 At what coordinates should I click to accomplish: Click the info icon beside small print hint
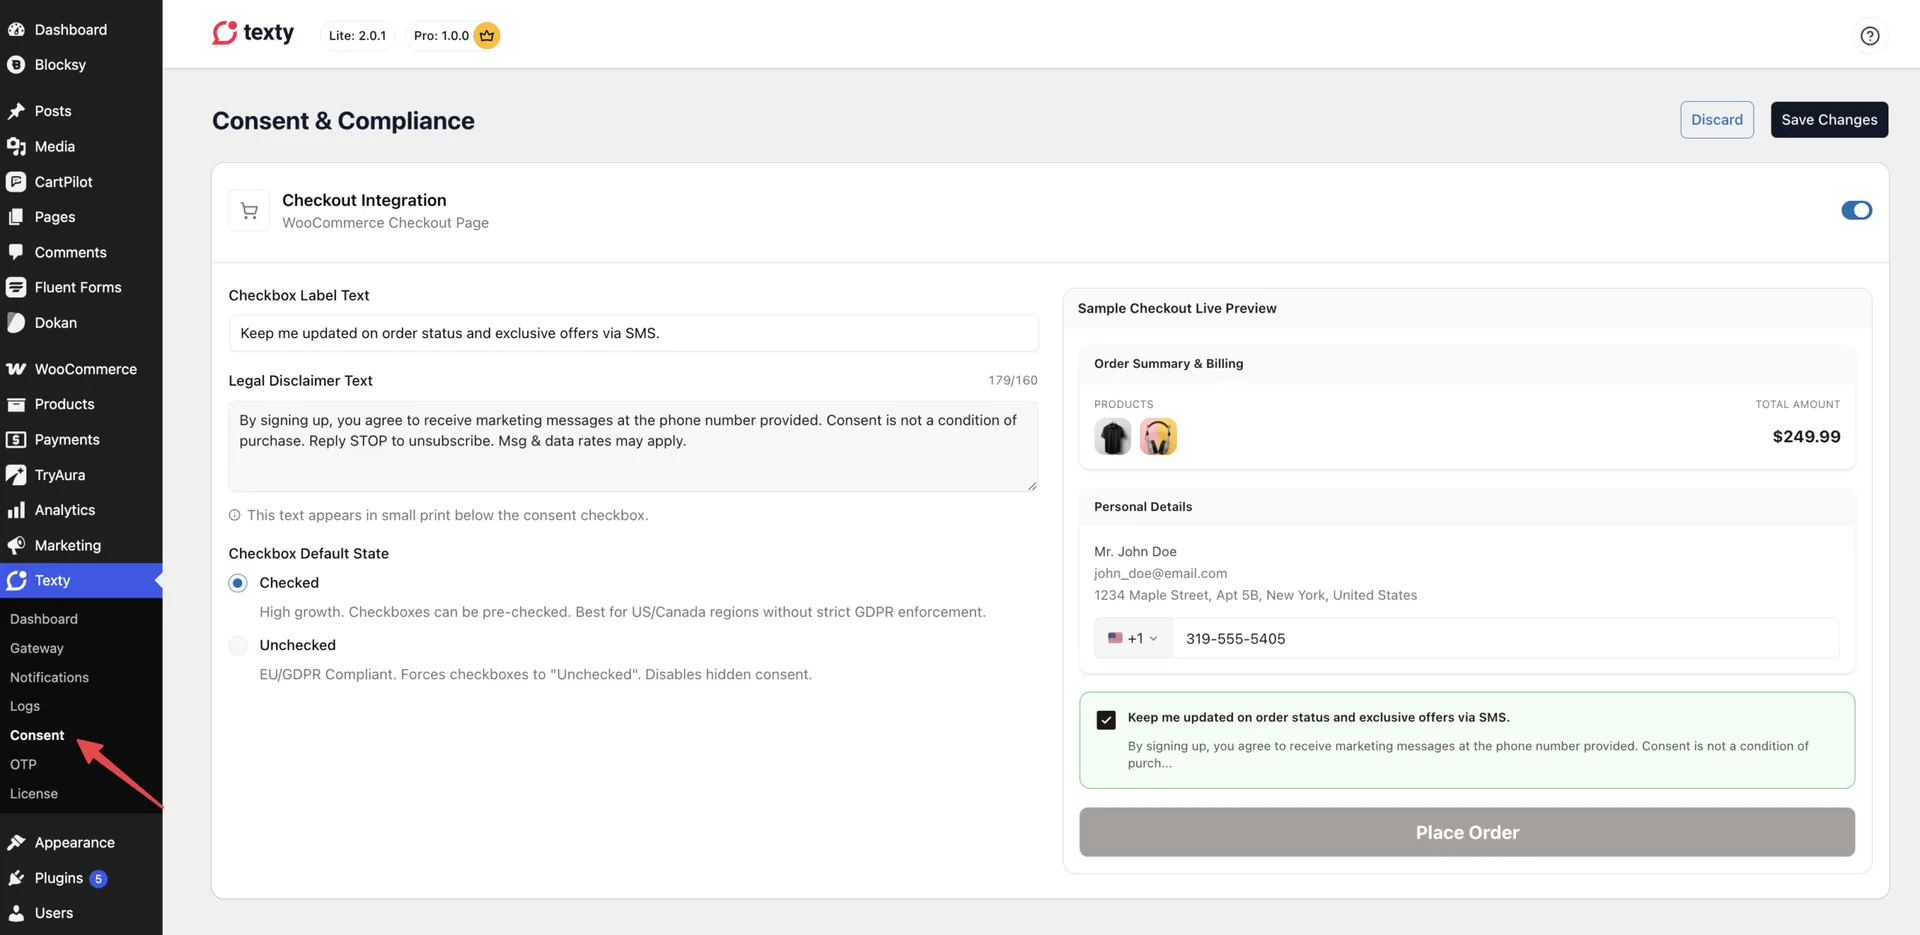click(235, 515)
